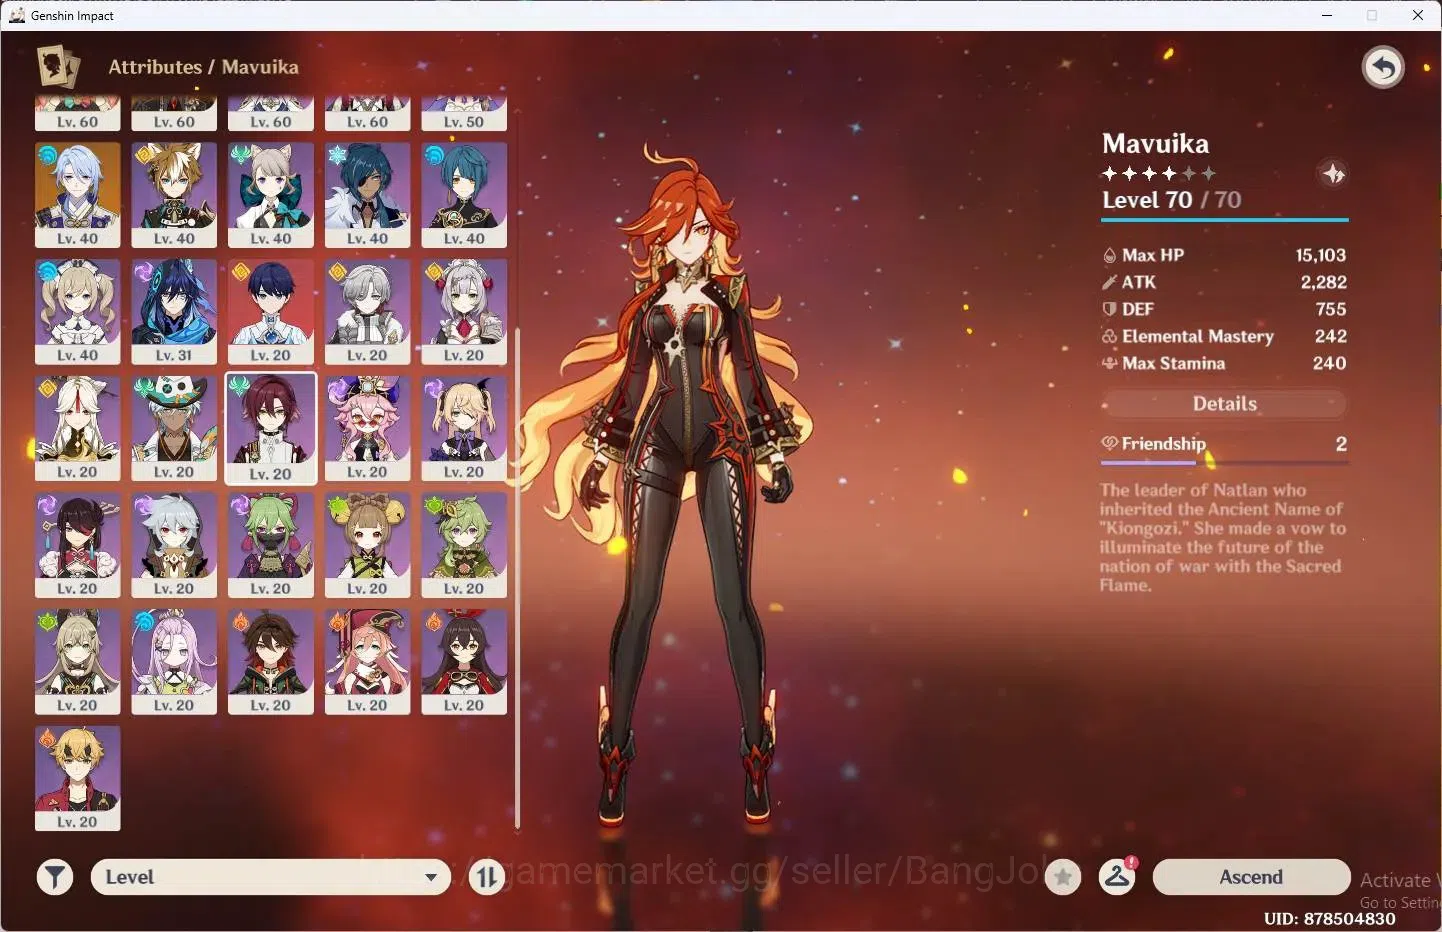
Task: Click the Mavuika name heading
Action: (x=1155, y=144)
